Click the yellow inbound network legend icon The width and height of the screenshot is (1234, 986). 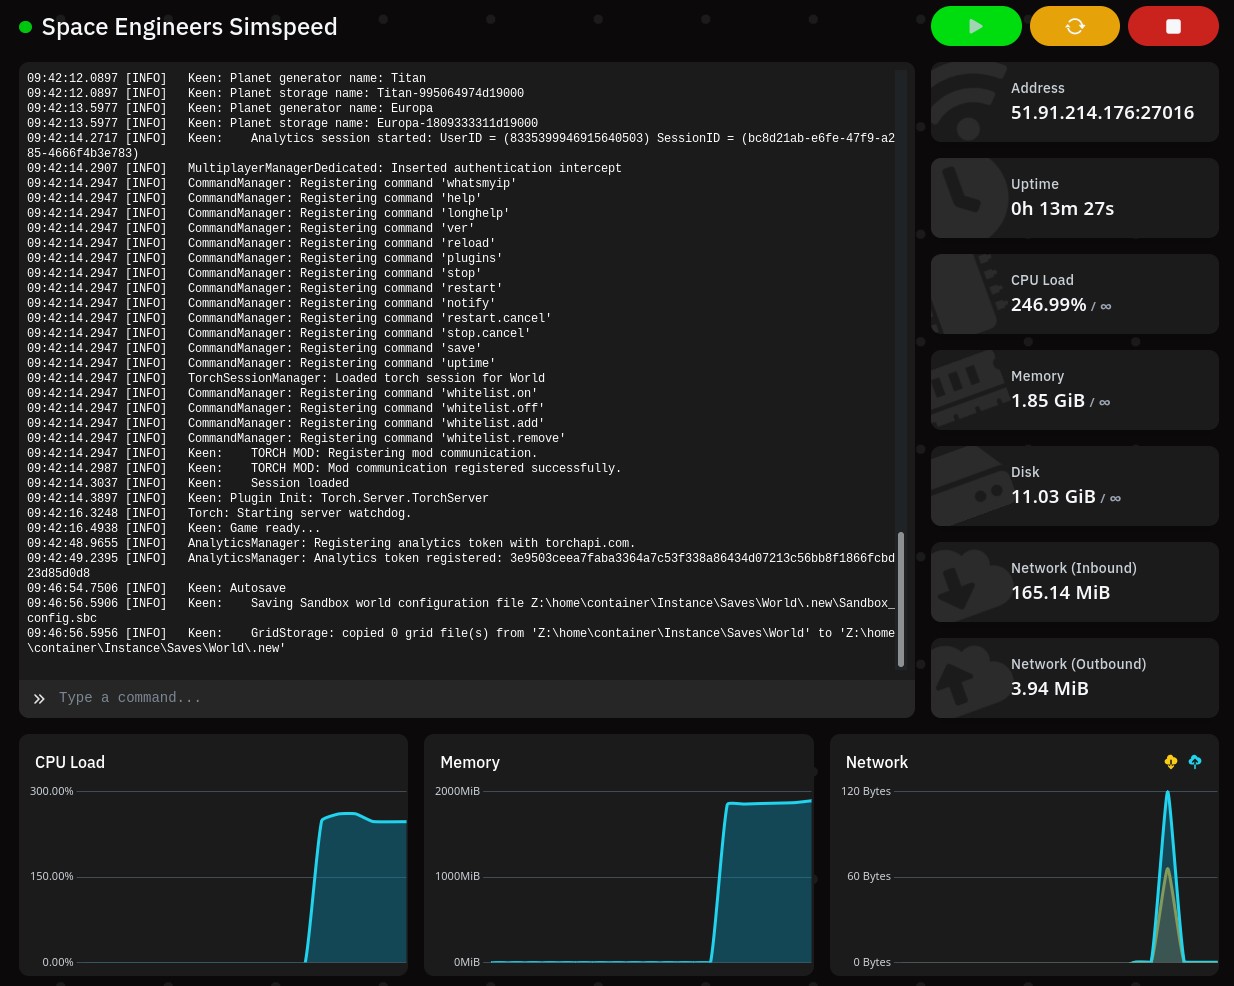pyautogui.click(x=1171, y=762)
